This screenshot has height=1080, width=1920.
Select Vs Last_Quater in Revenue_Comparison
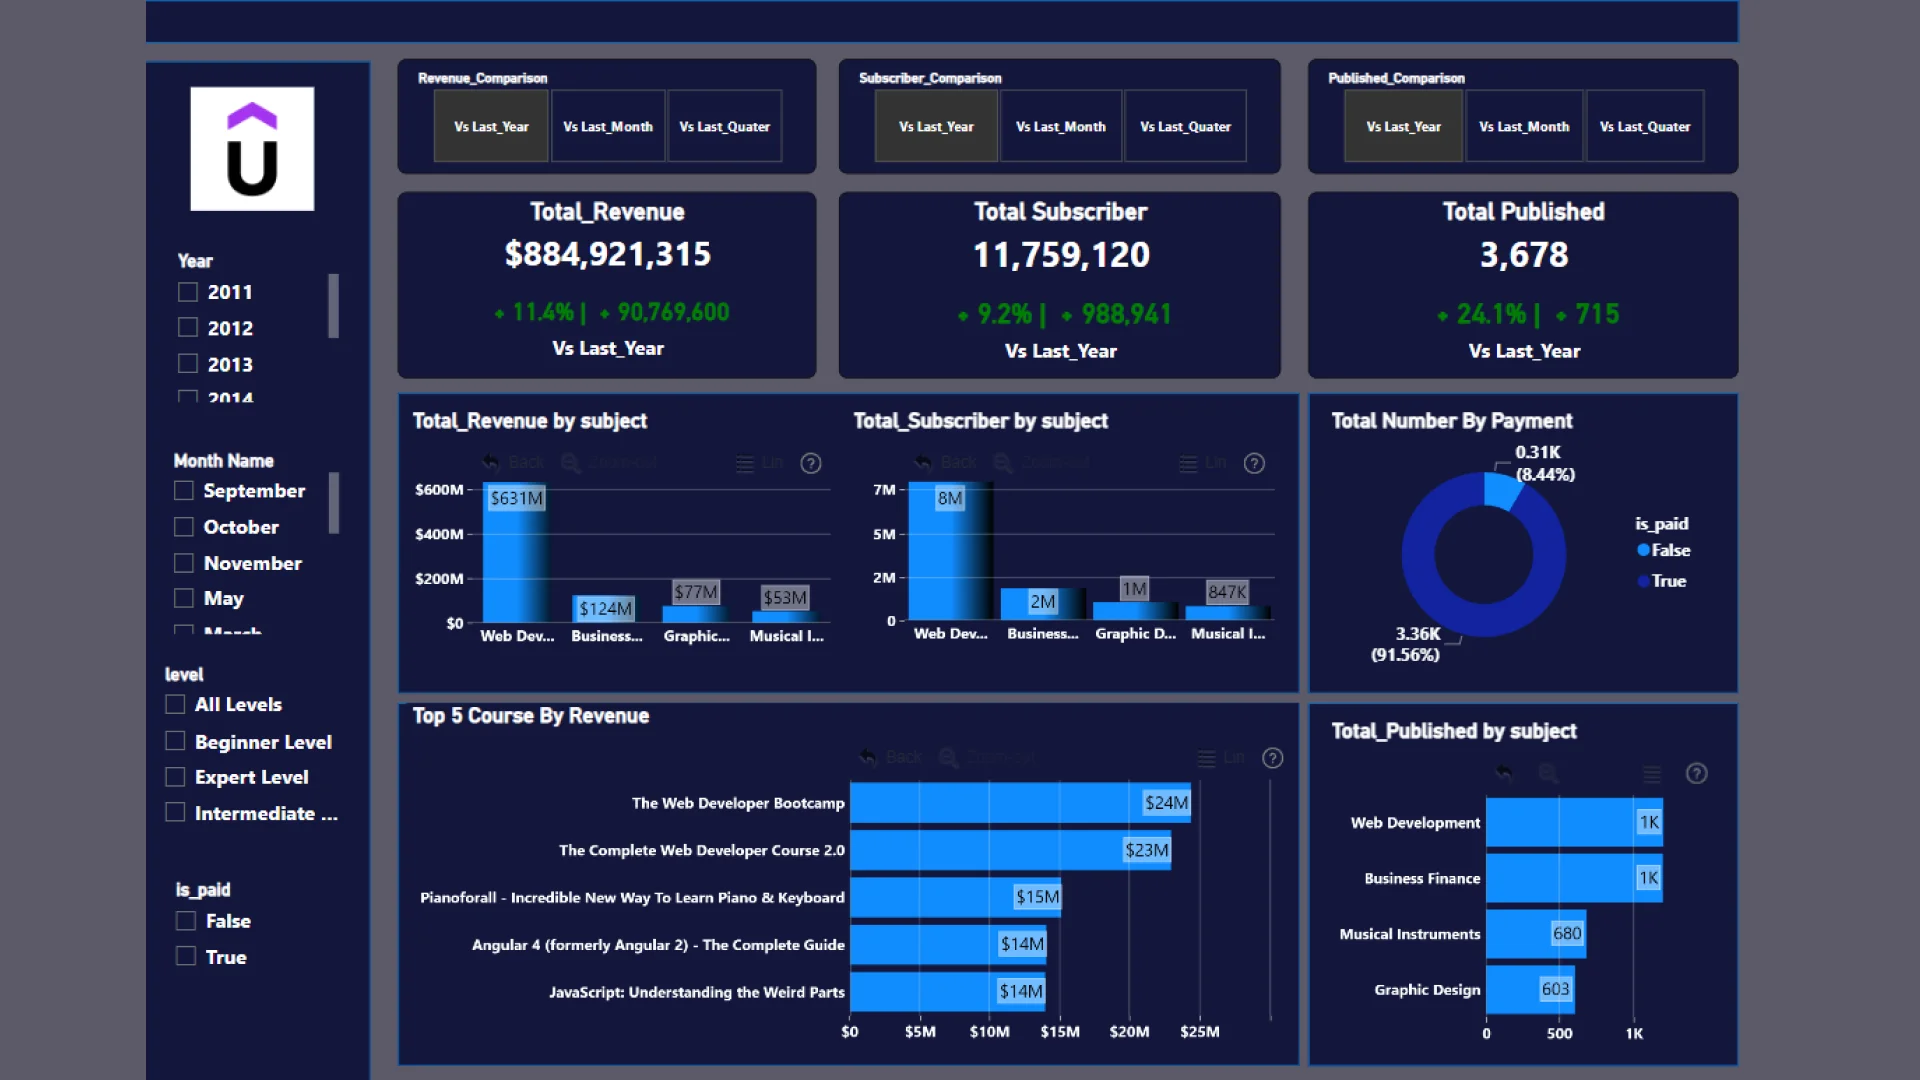click(x=725, y=126)
